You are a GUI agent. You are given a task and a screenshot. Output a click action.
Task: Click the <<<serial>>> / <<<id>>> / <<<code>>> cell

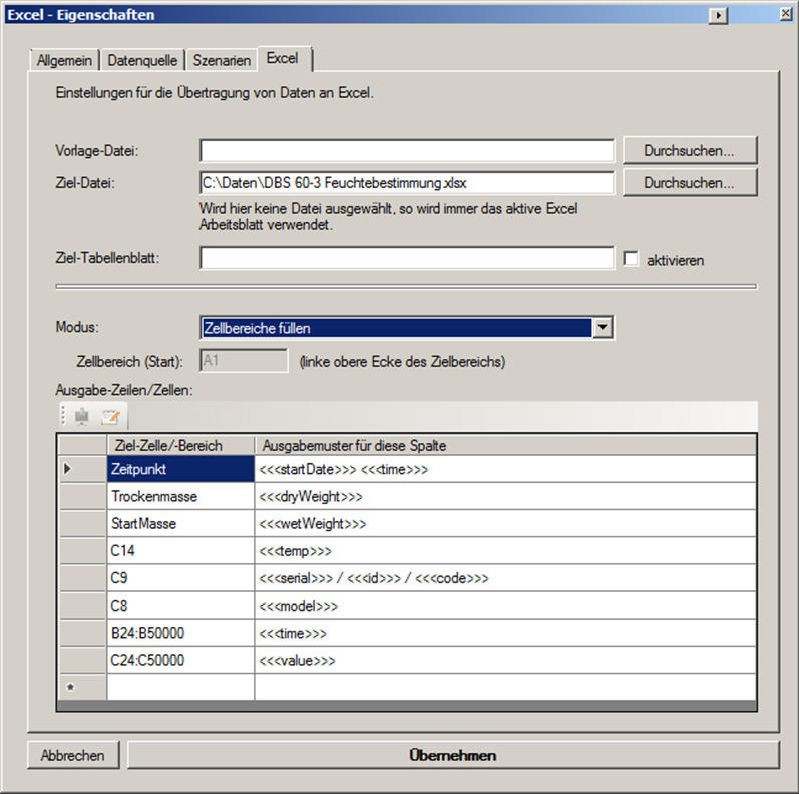click(x=505, y=578)
